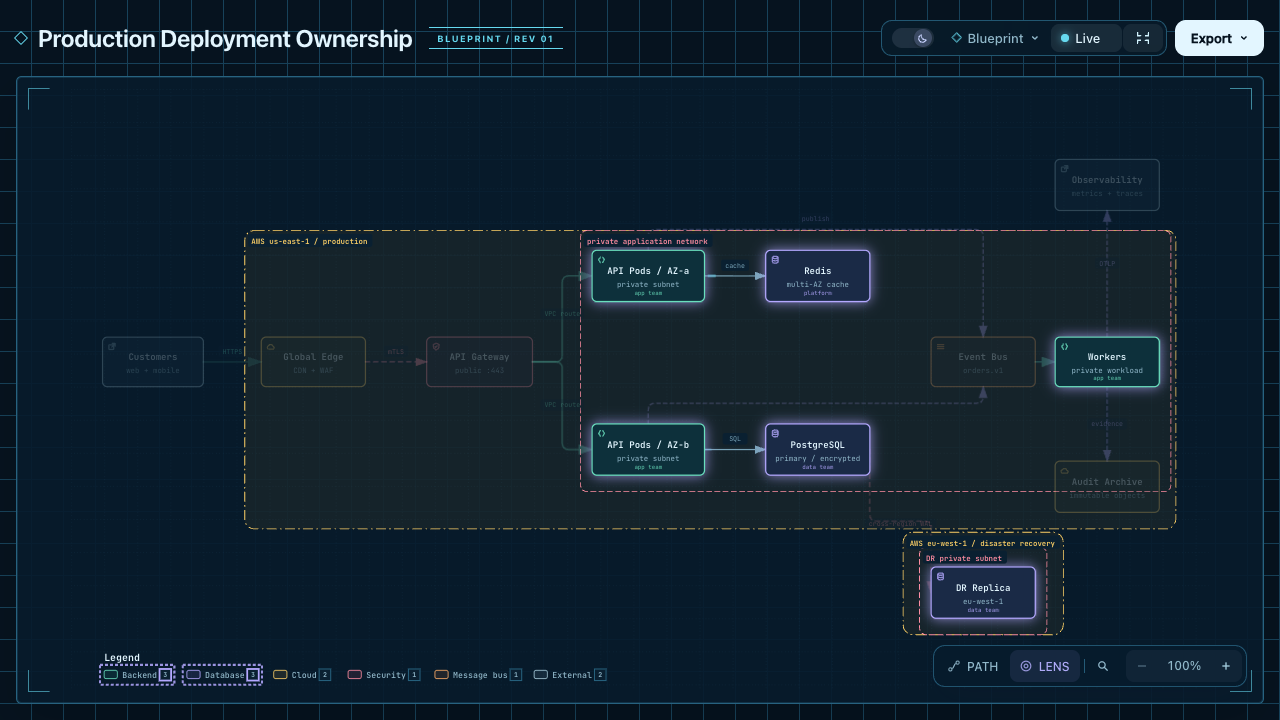
Task: Click the database icon on PostgreSQL node
Action: (x=775, y=433)
